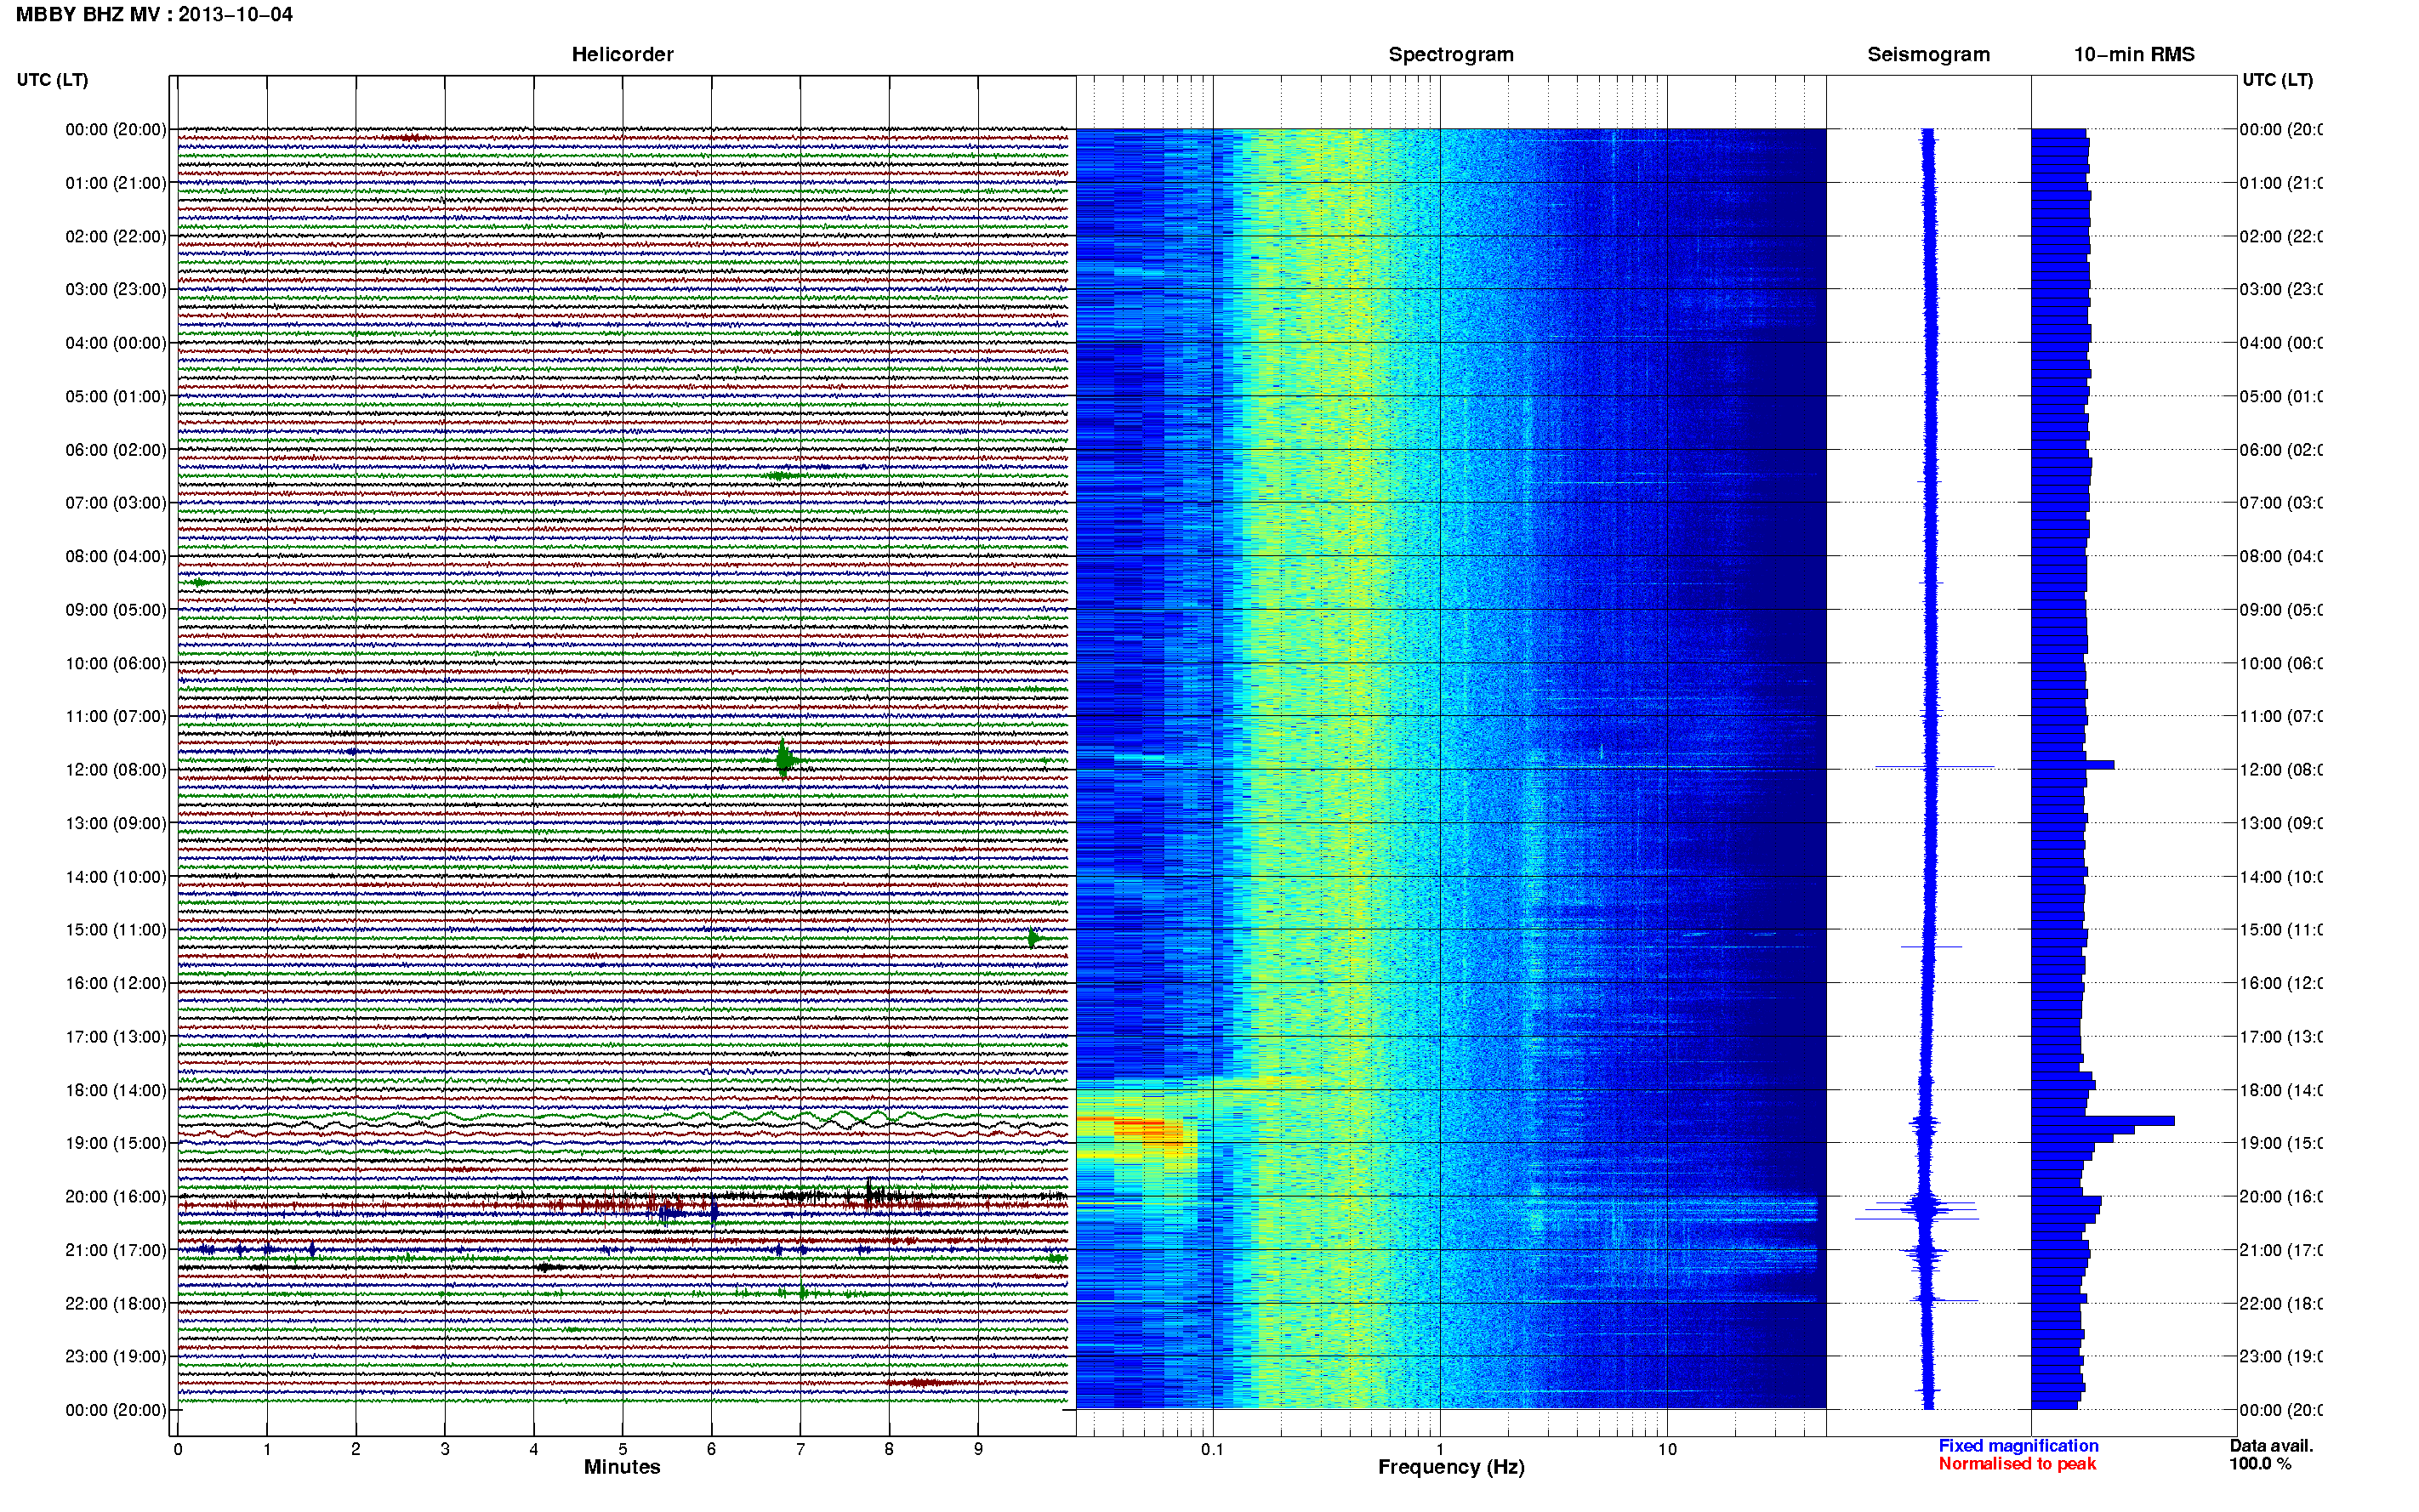Select the helicorder time label "23:00 (19:00)"

point(116,1357)
